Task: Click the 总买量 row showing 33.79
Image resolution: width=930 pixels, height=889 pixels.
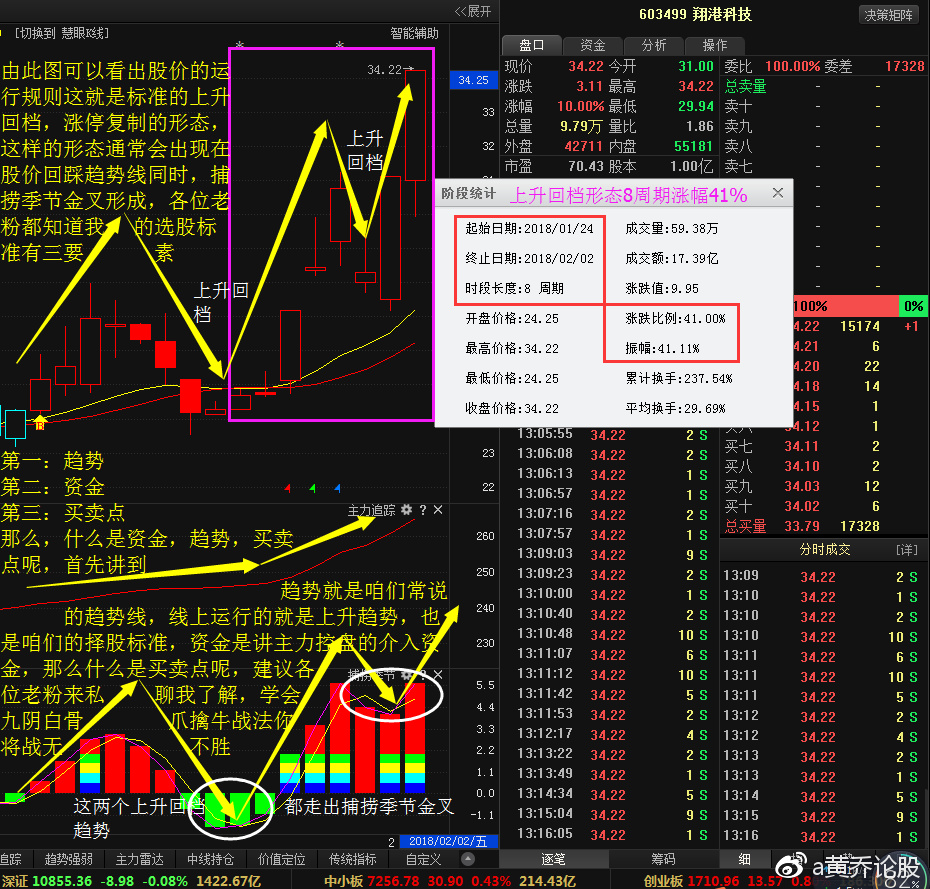Action: [824, 526]
